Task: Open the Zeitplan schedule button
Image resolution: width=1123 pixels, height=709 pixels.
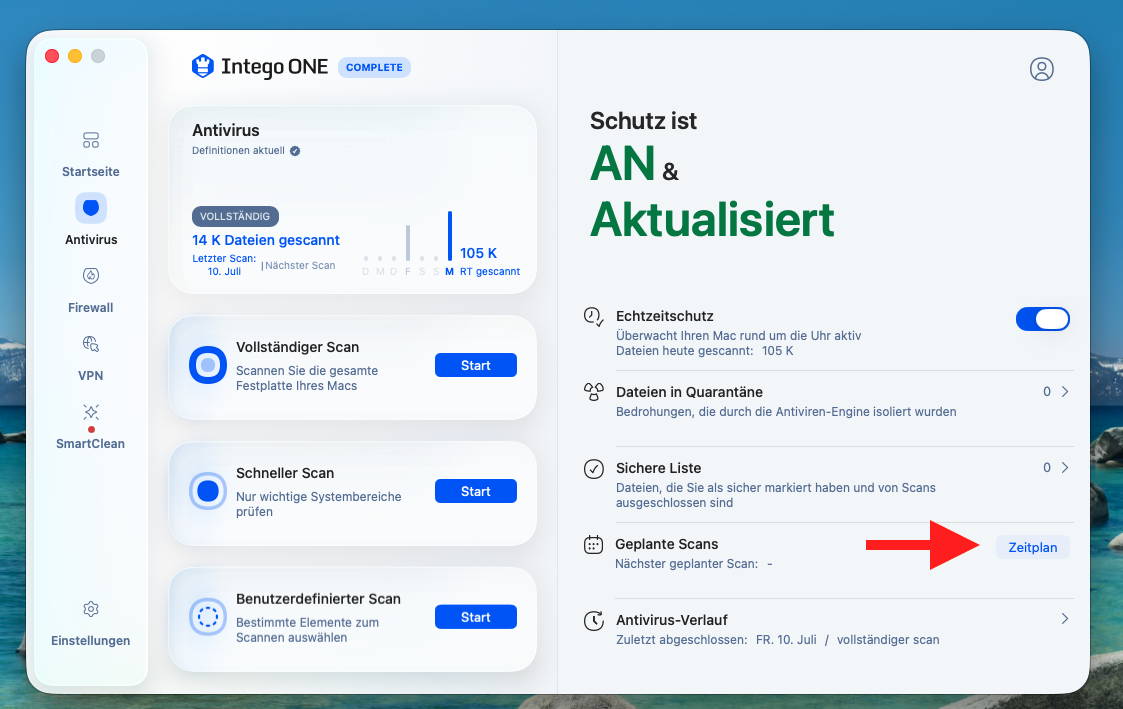Action: click(x=1033, y=548)
